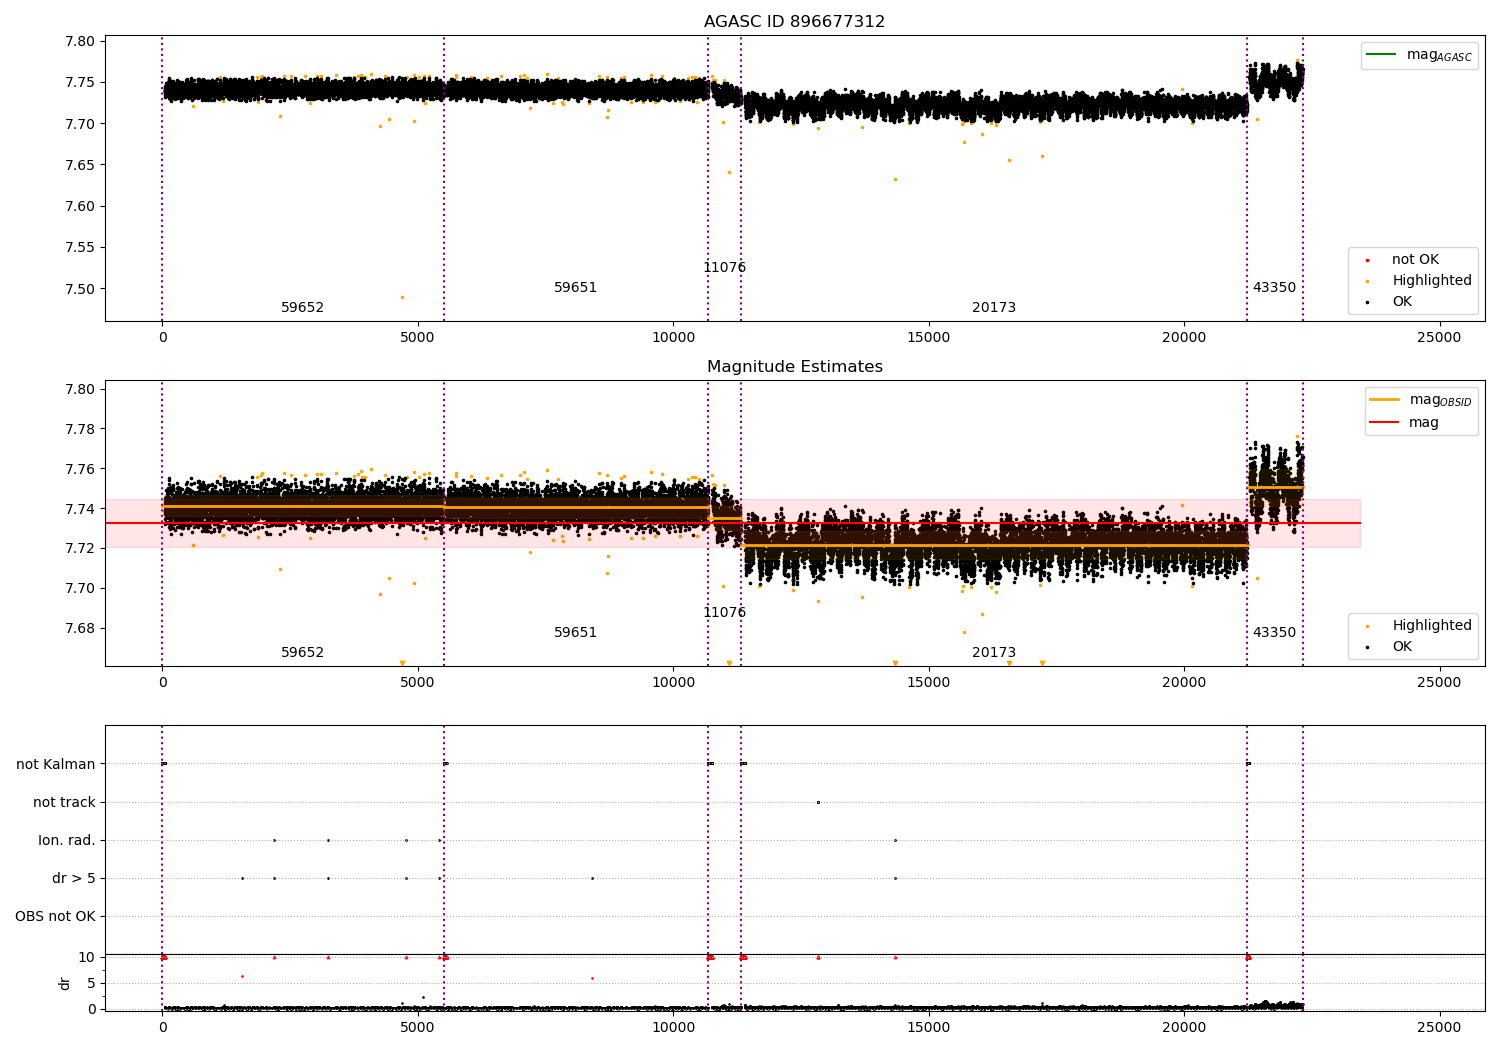Click the mag OBSID orange line legend entry

[x=1419, y=400]
